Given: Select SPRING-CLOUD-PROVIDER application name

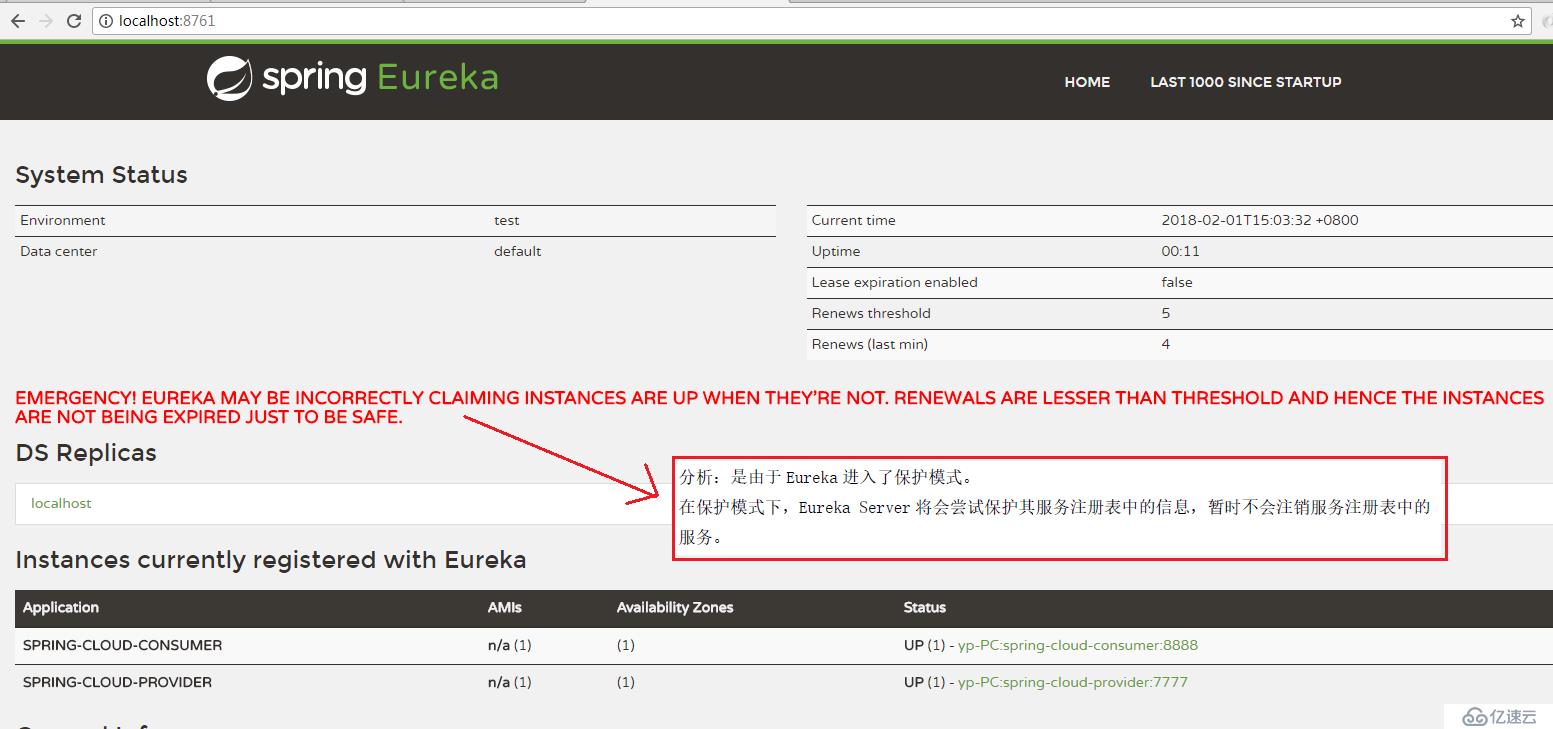Looking at the screenshot, I should 117,682.
